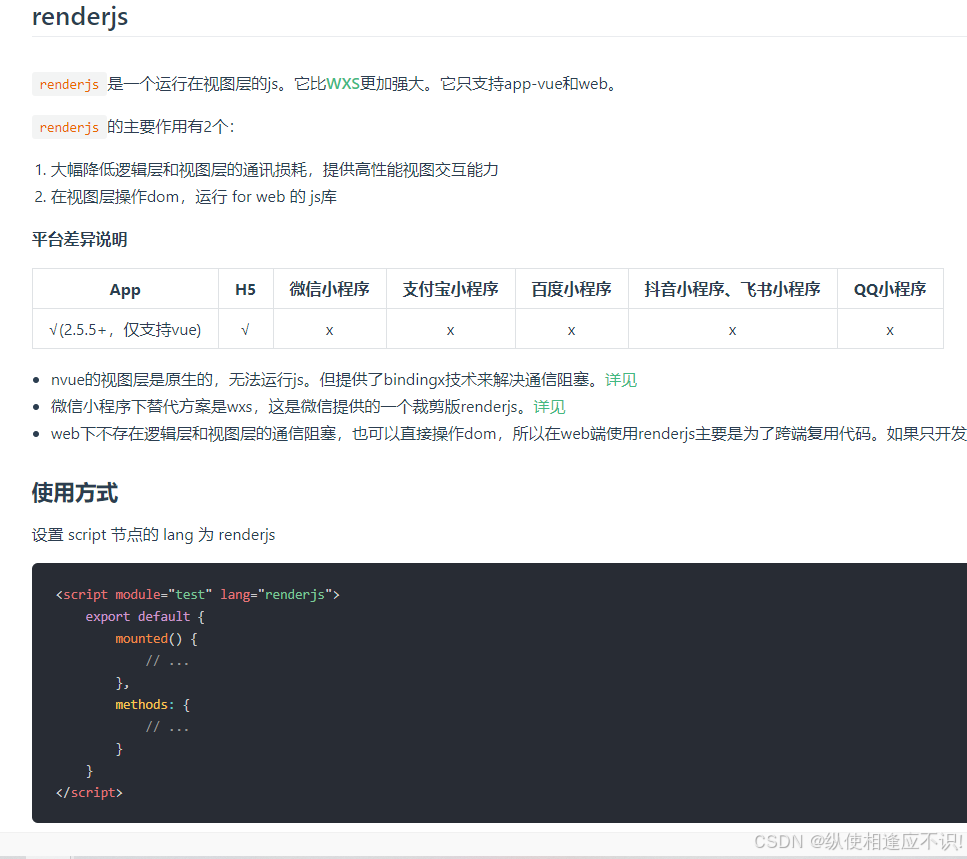This screenshot has width=967, height=859.
Task: Click the second inline renderjs code badge
Action: (67, 127)
